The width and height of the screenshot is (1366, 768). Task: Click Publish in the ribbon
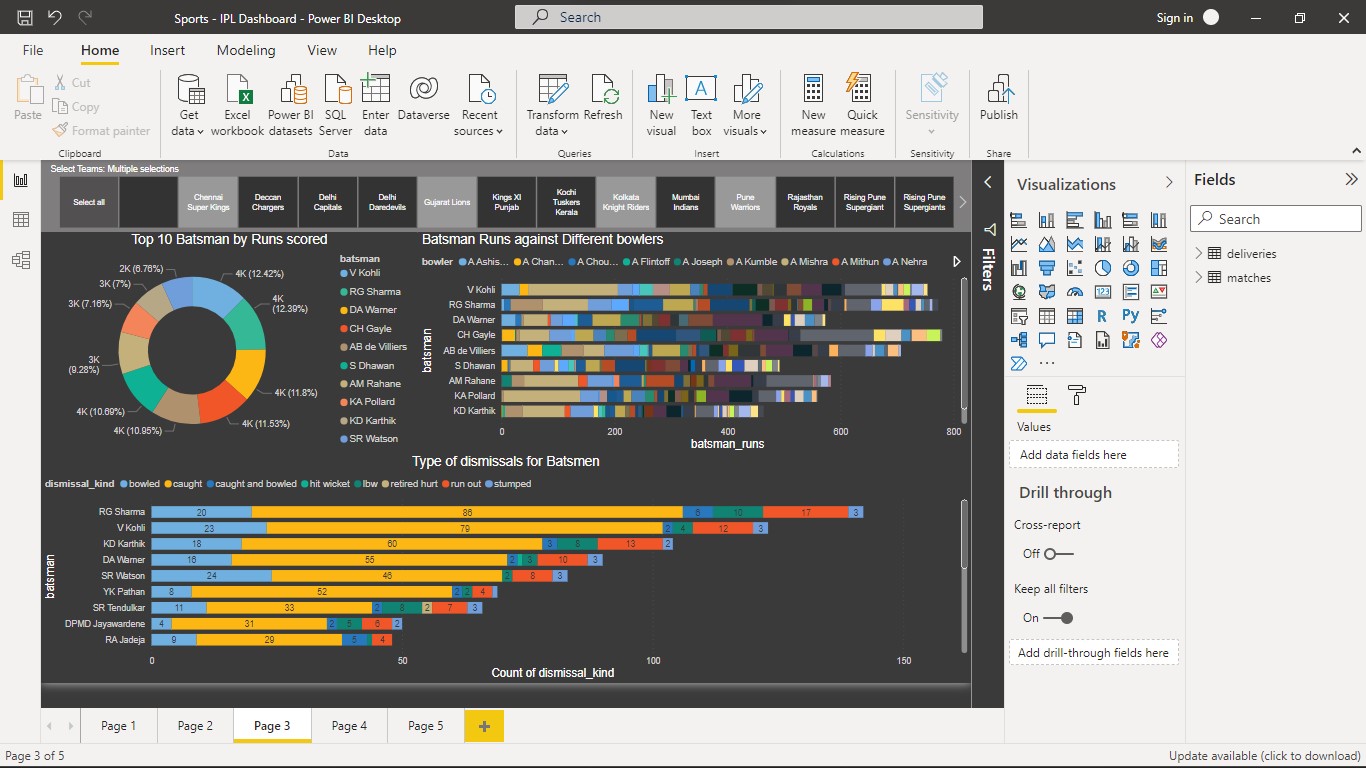pyautogui.click(x=998, y=98)
